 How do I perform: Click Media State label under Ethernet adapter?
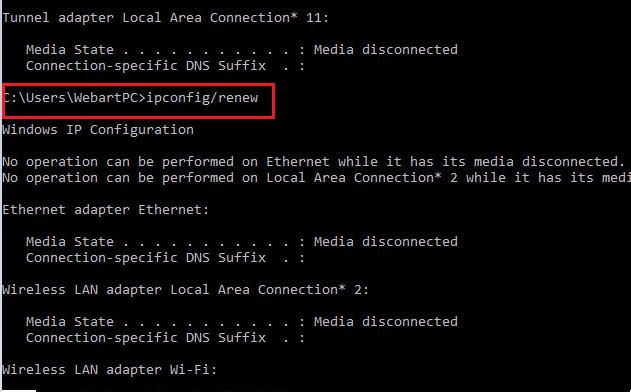[70, 242]
